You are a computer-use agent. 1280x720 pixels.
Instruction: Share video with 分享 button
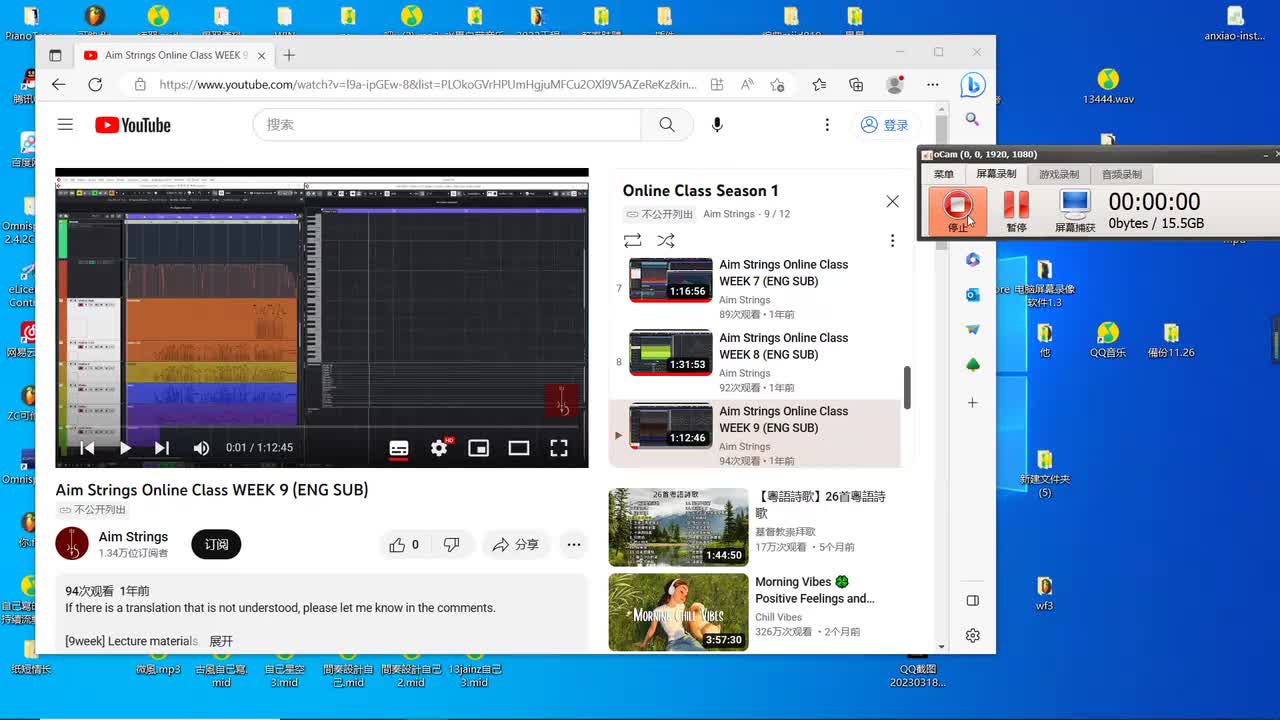point(516,545)
